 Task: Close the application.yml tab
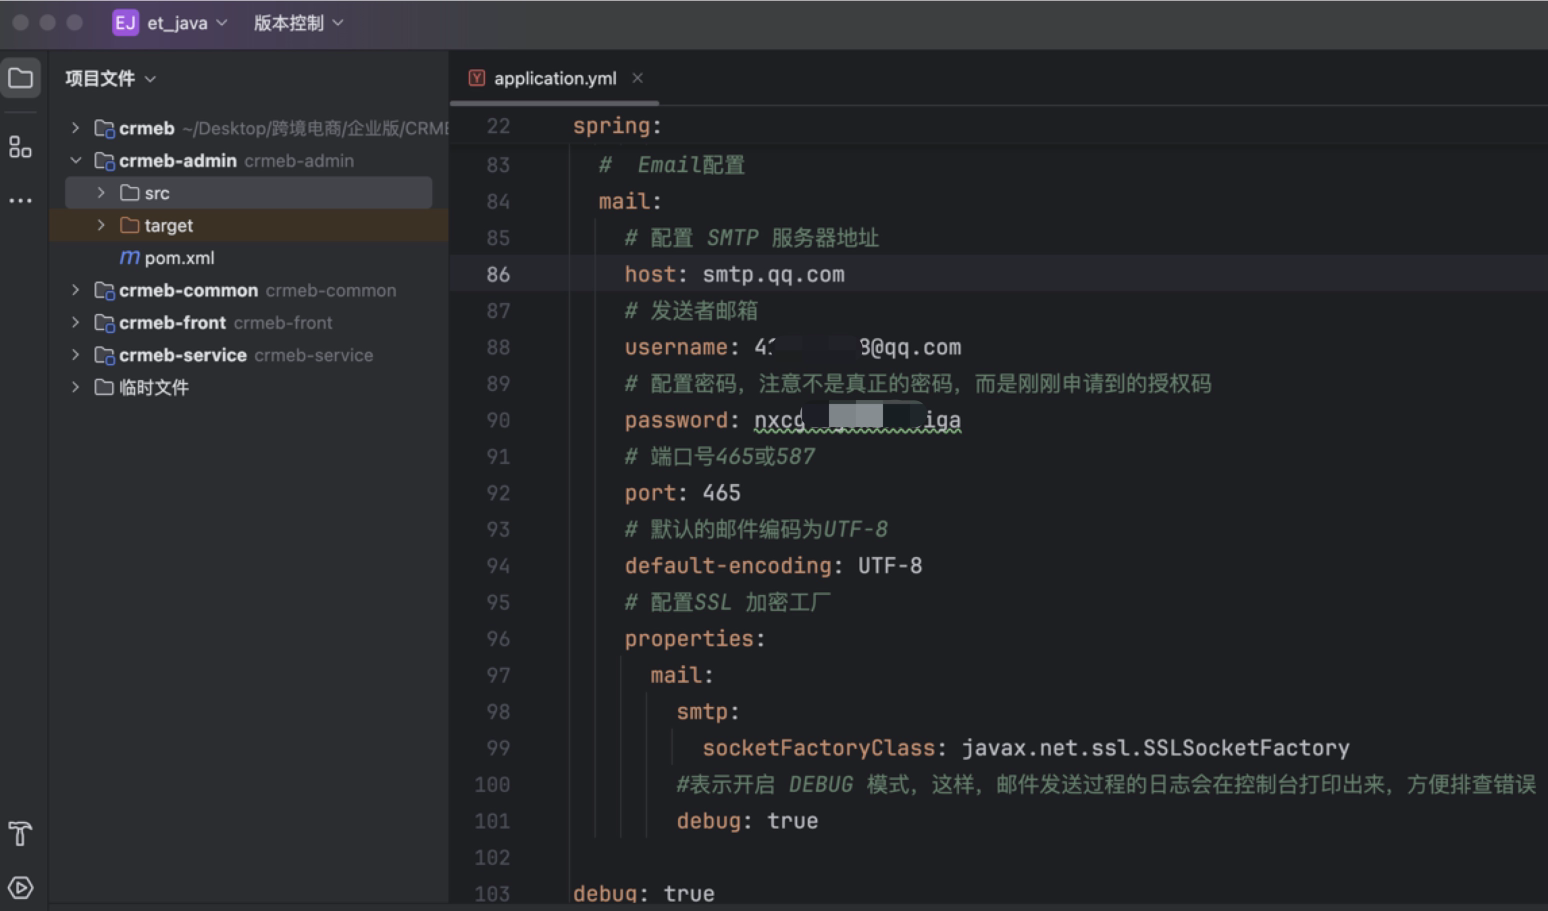tap(637, 78)
